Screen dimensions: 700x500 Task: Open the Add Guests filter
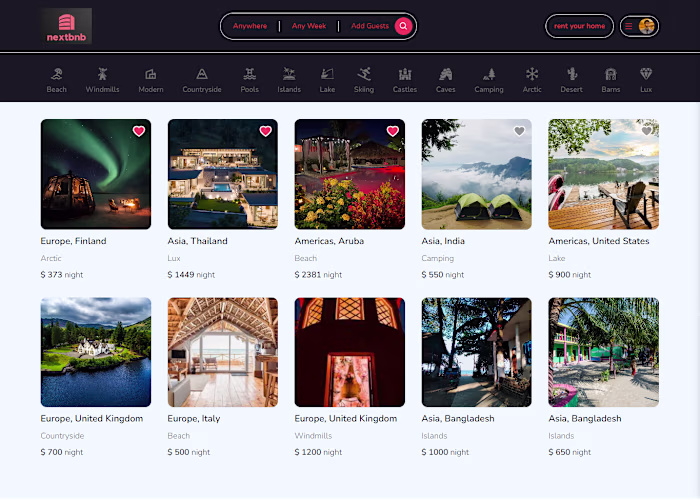coord(370,26)
